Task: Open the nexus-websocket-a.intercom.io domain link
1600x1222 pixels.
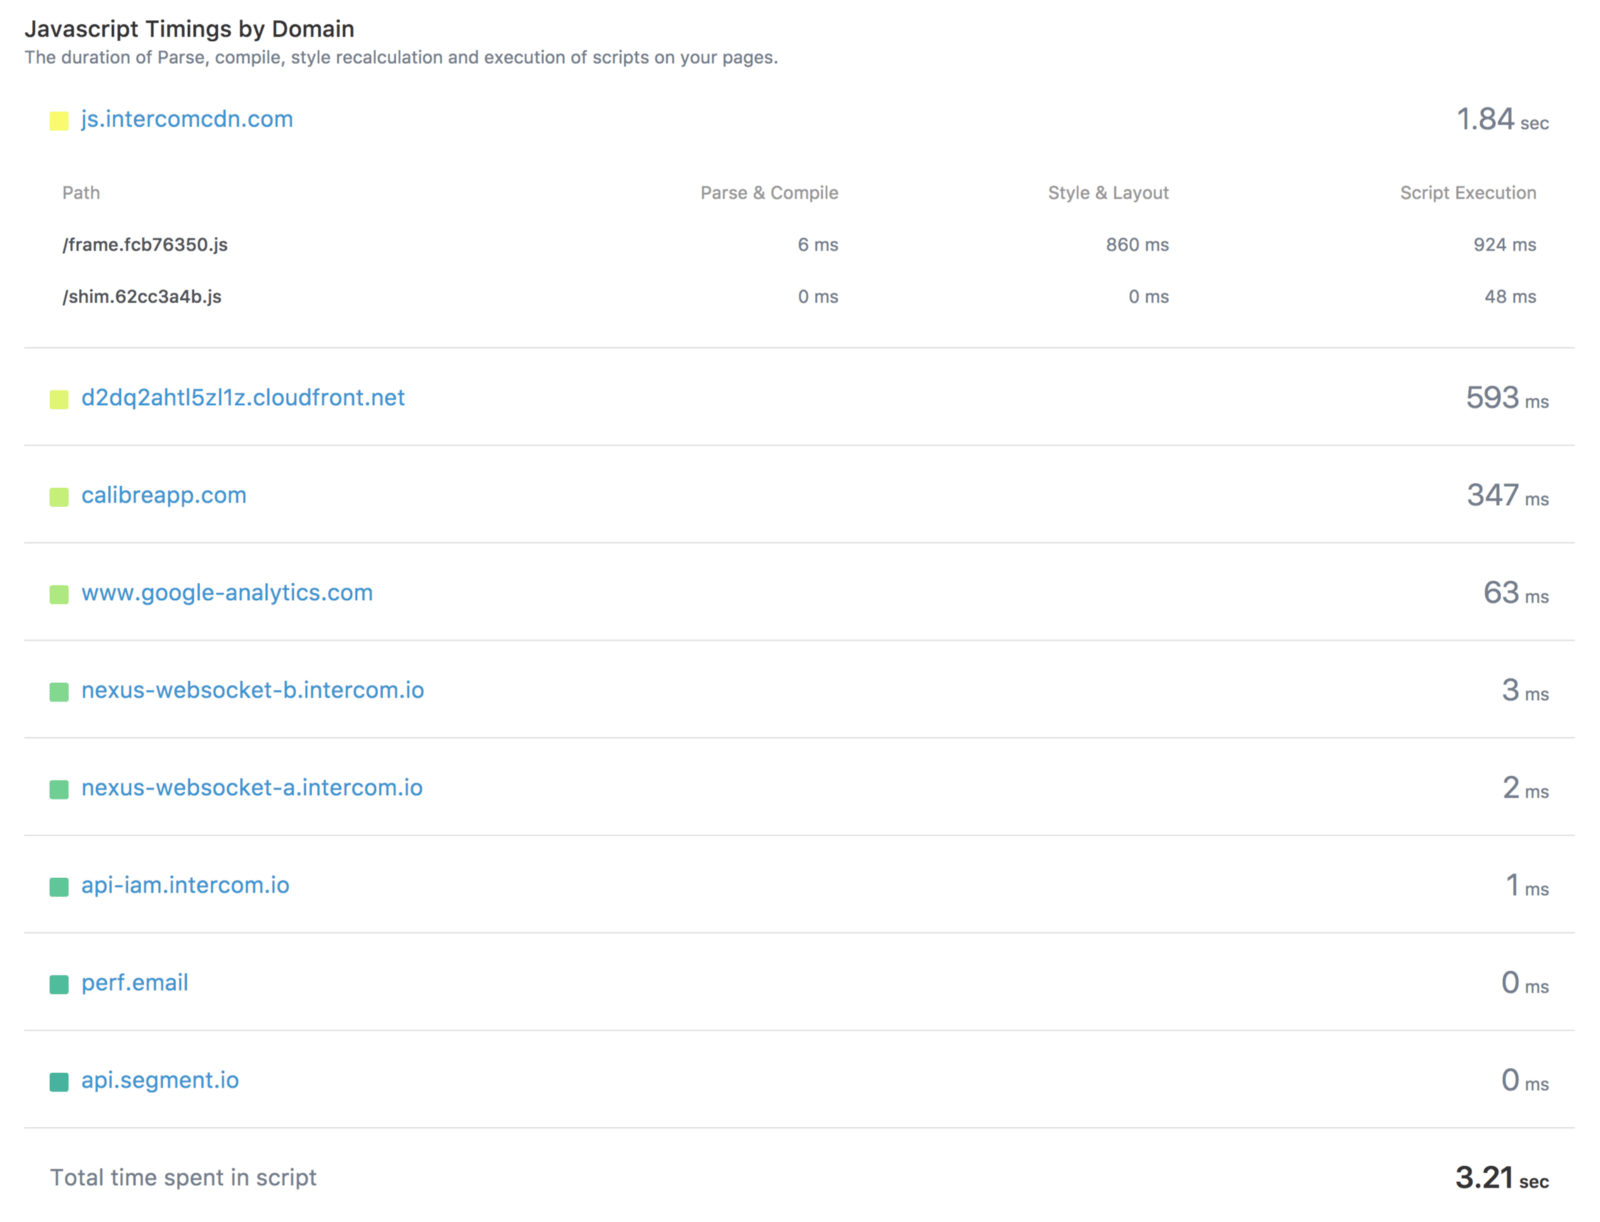Action: click(252, 788)
